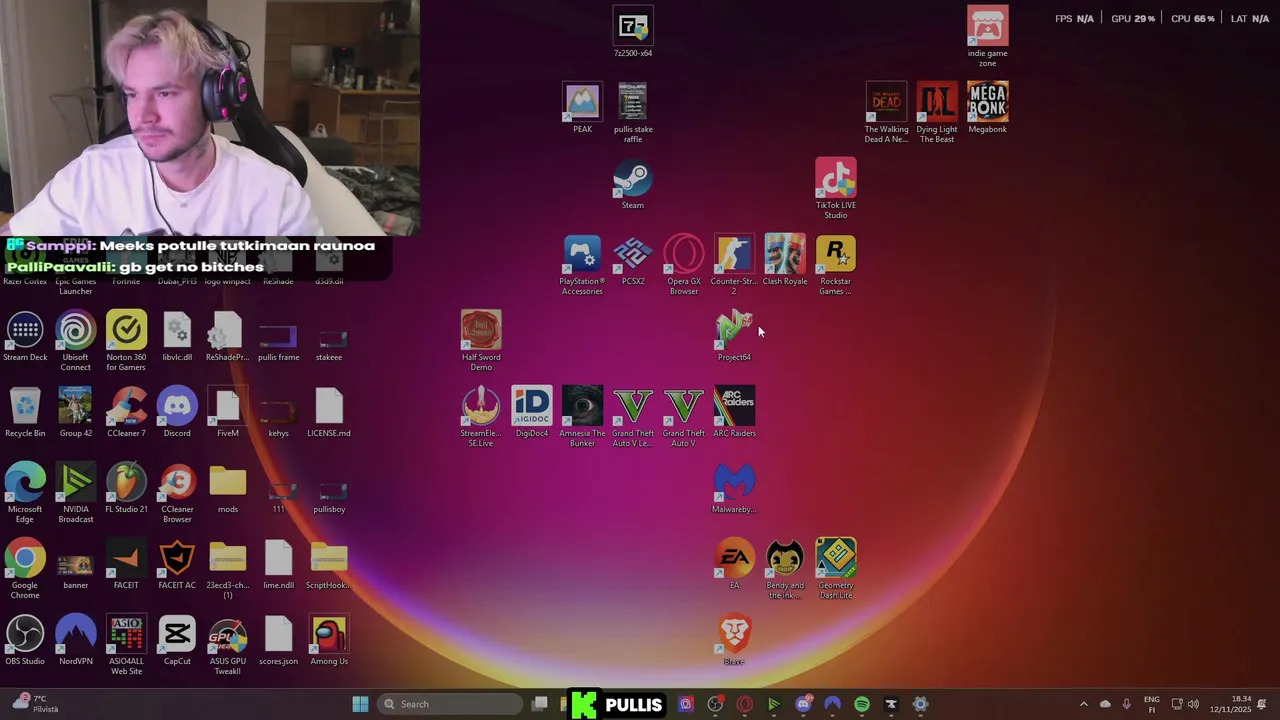1280x720 pixels.
Task: Open Ubisoft Connect shortcut
Action: pyautogui.click(x=76, y=341)
